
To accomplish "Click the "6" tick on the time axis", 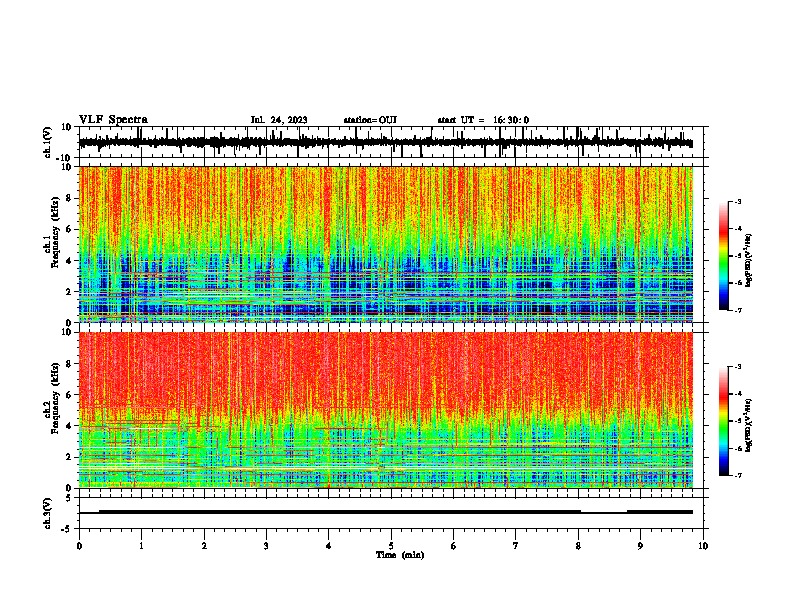I will [x=454, y=546].
